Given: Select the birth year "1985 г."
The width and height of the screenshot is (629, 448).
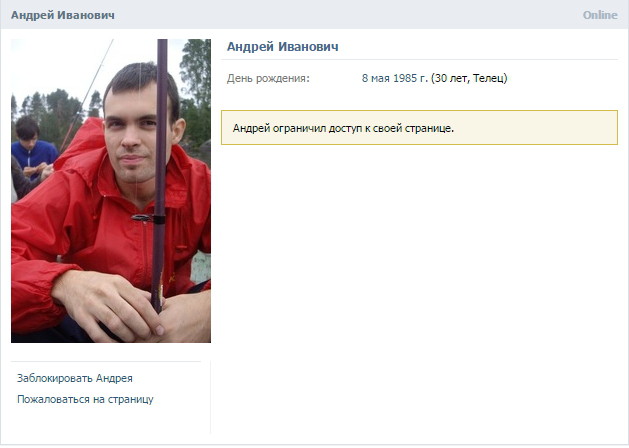Looking at the screenshot, I should tap(410, 78).
